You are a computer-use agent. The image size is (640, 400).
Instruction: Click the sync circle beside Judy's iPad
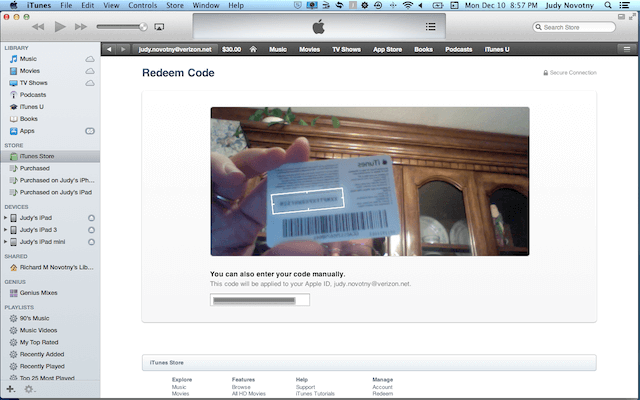pyautogui.click(x=91, y=218)
